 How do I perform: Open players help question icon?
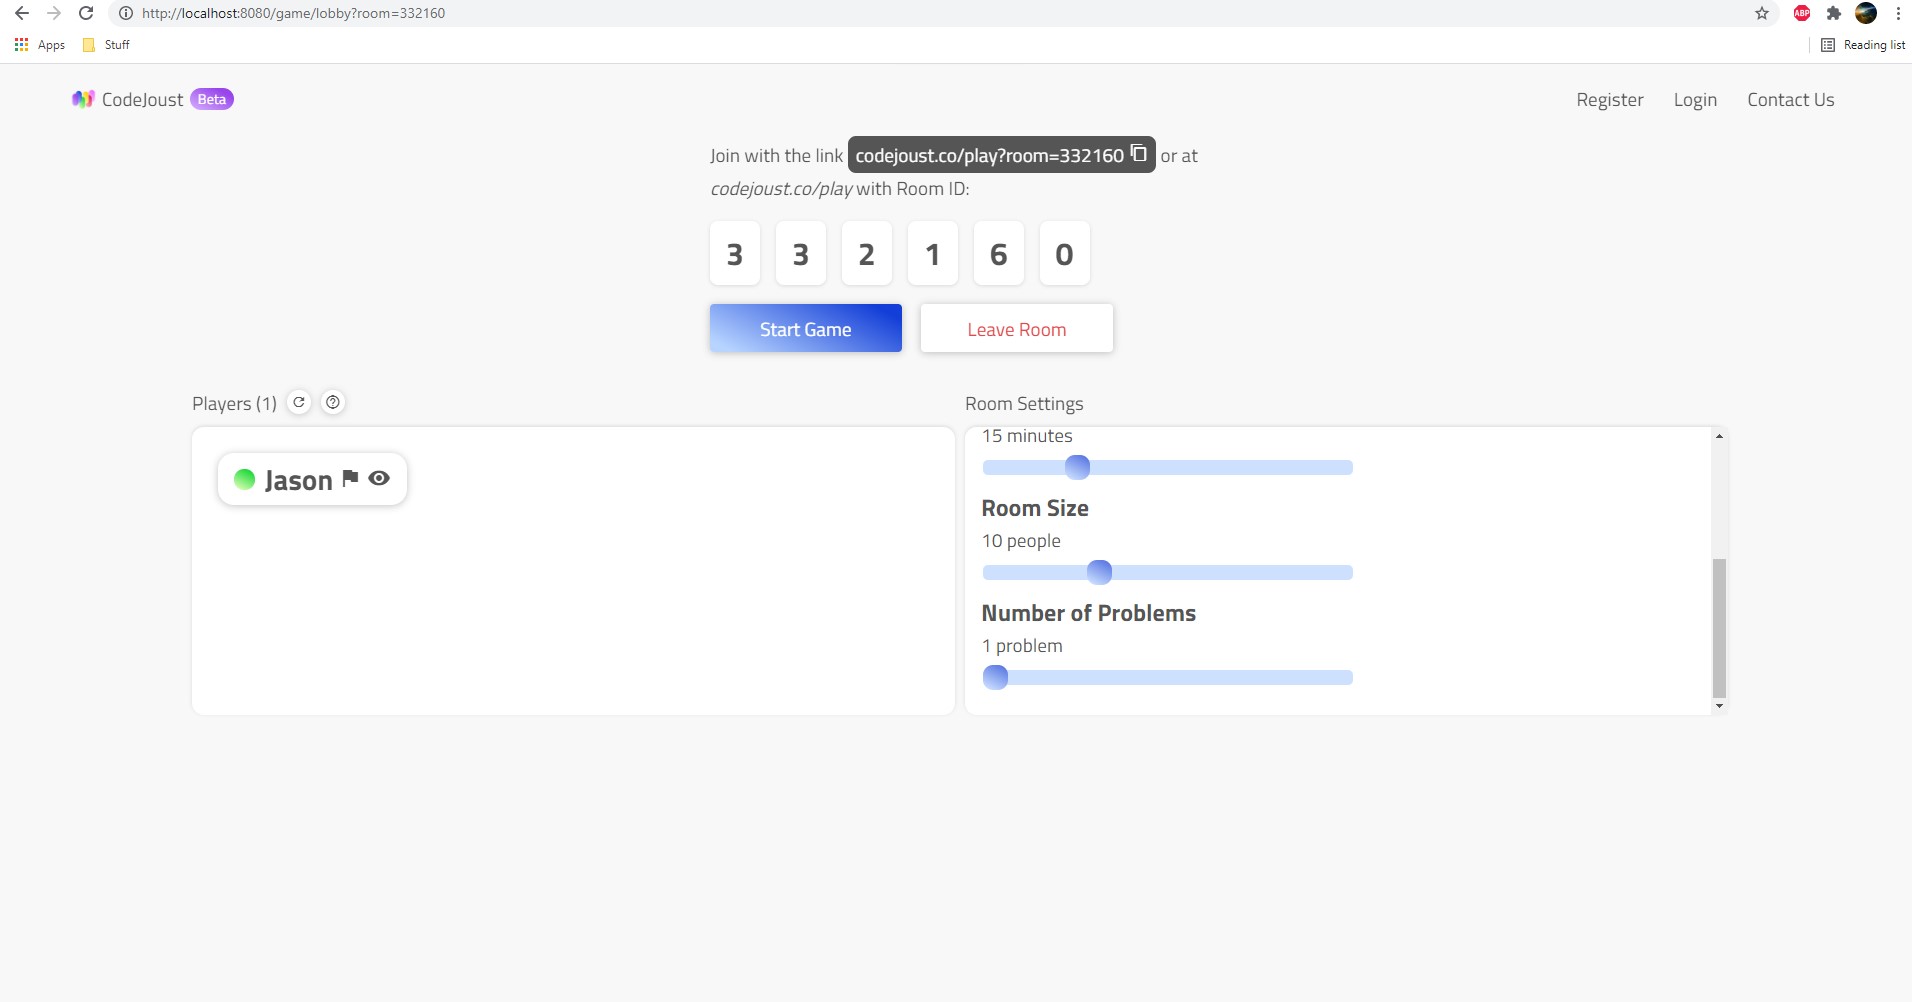pos(333,402)
